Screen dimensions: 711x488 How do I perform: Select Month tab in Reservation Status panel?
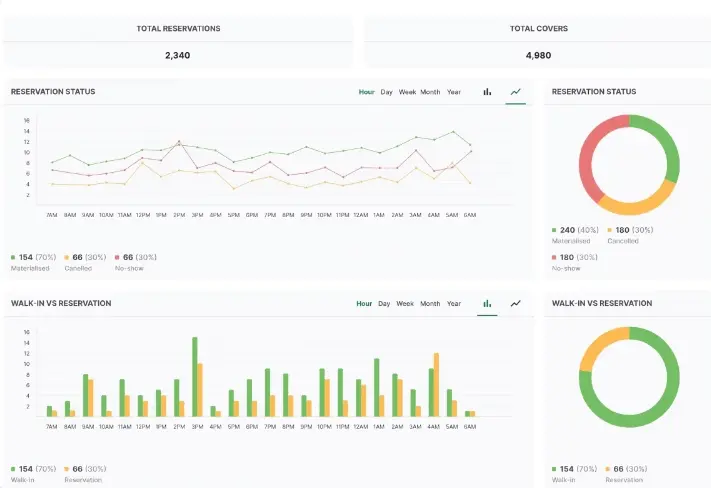(430, 92)
